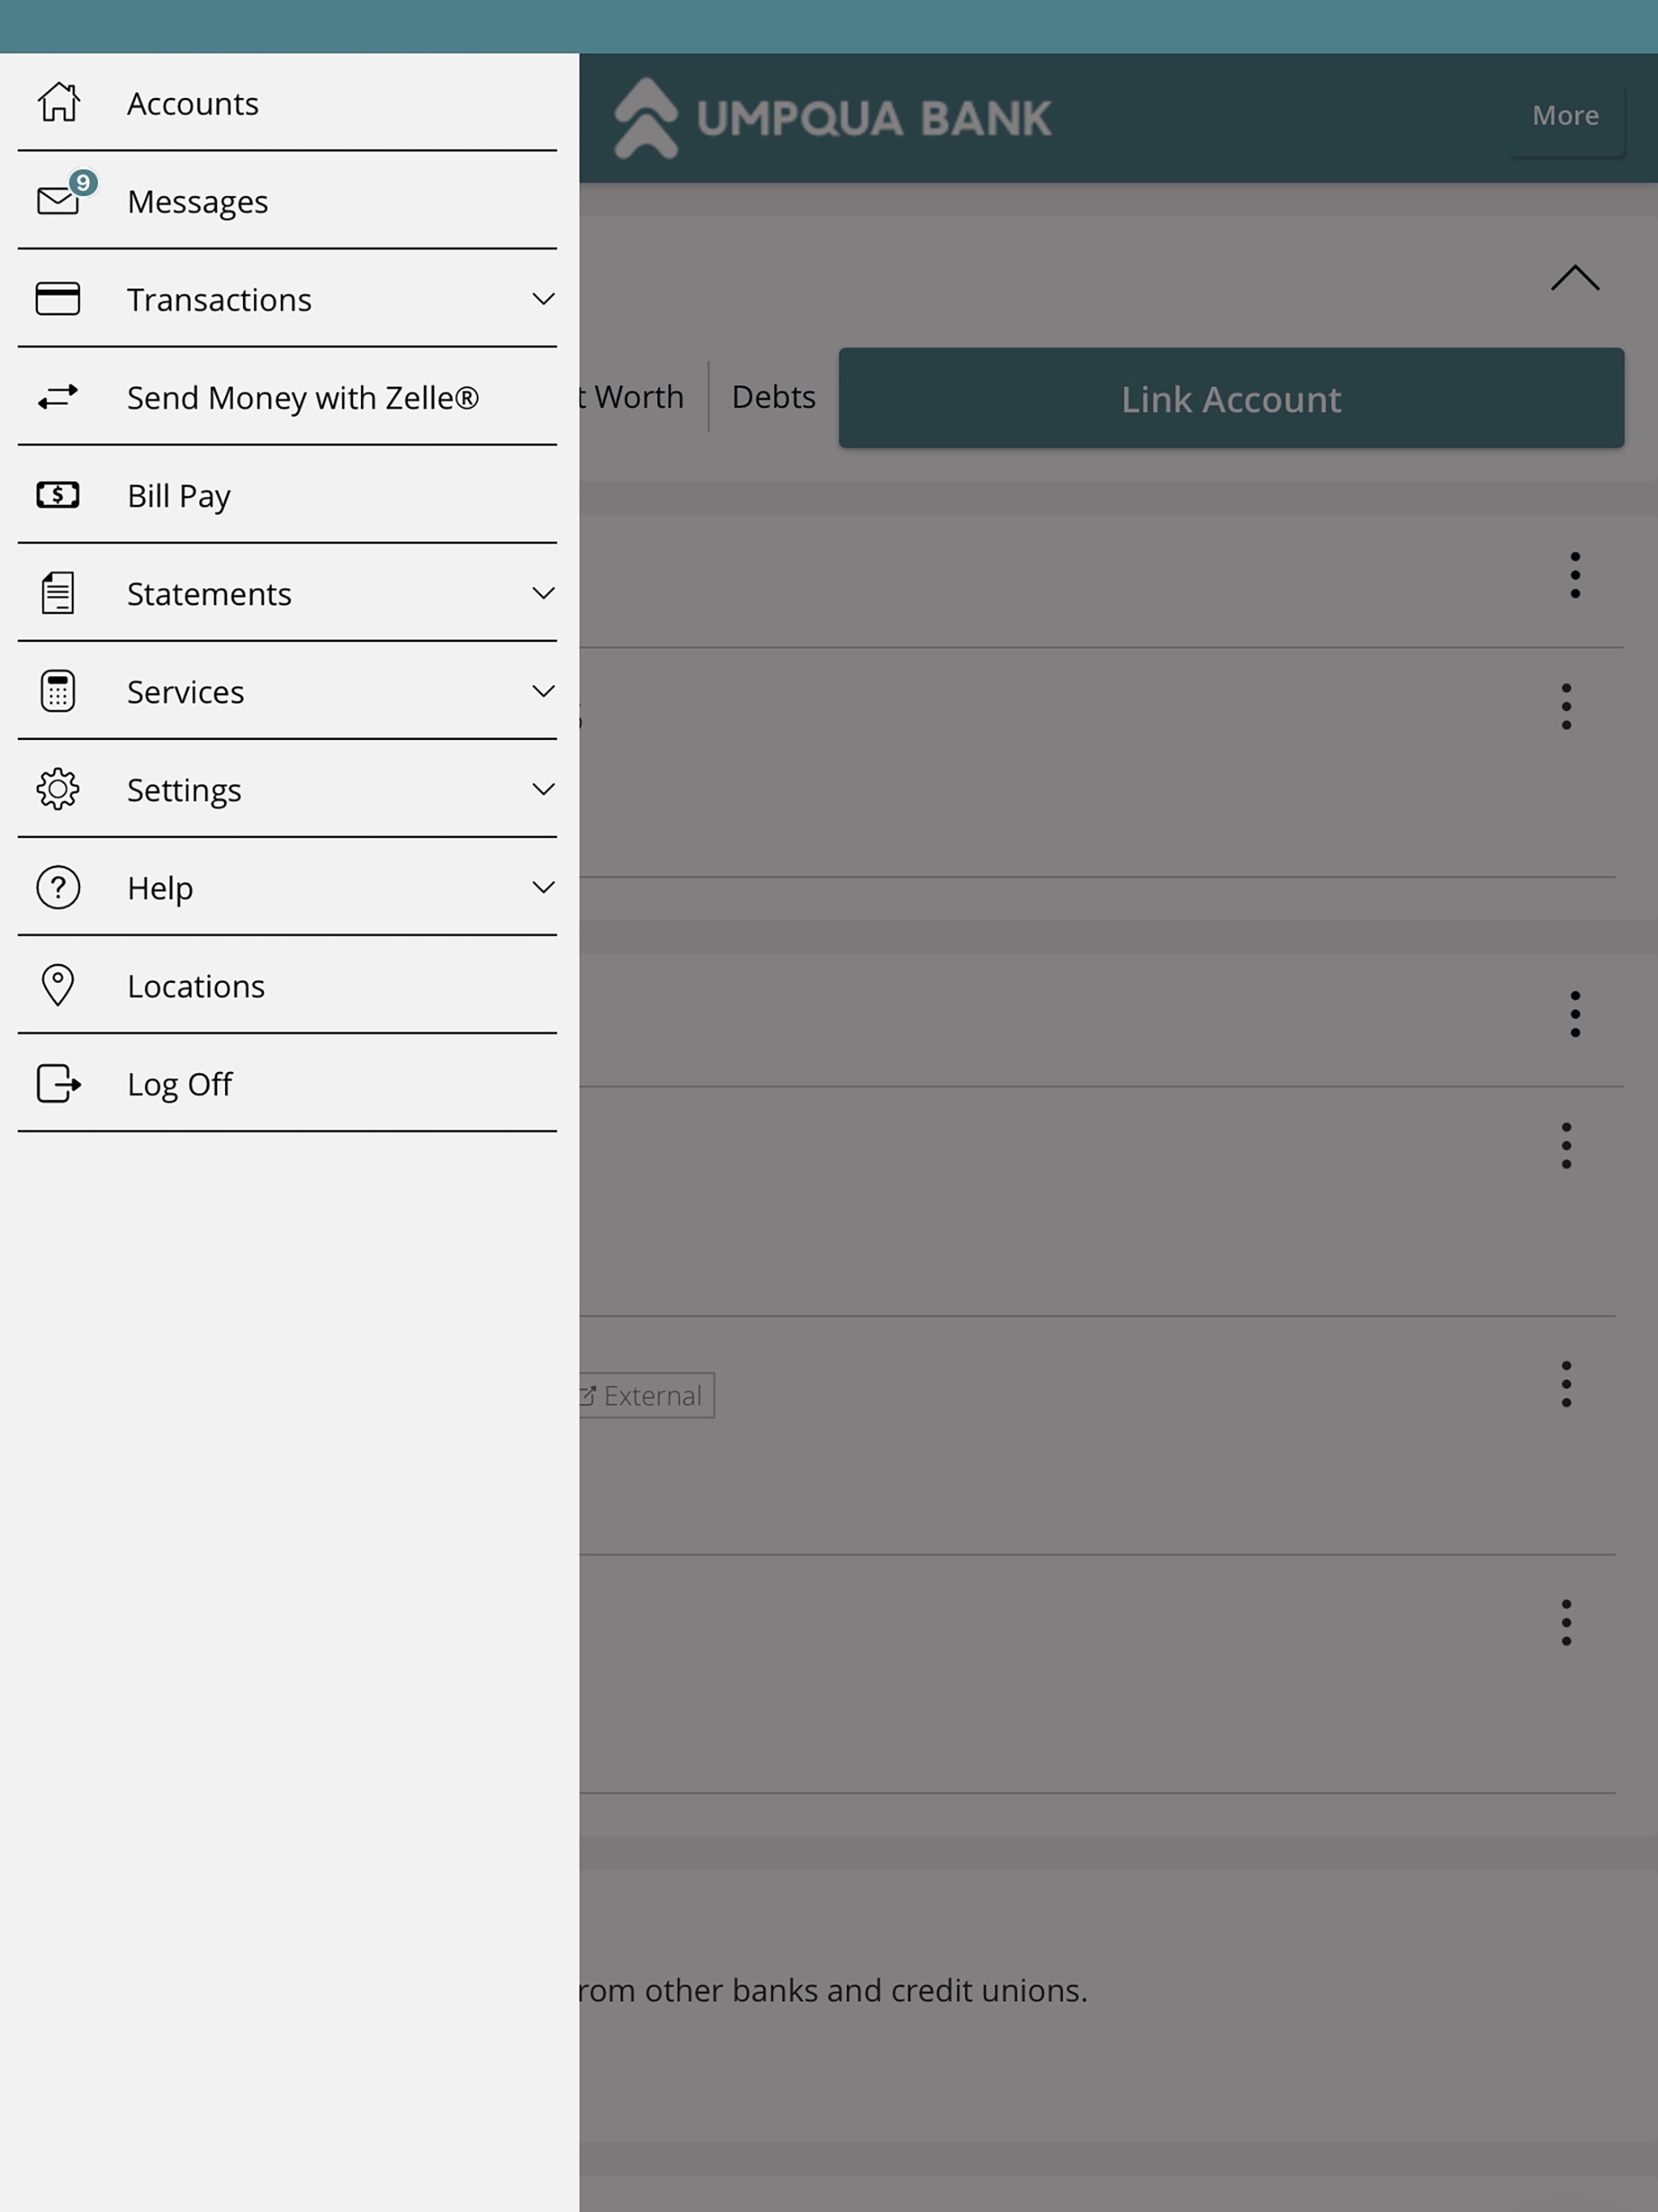Image resolution: width=1658 pixels, height=2212 pixels.
Task: Click the Umpqua Bank logo
Action: 832,118
